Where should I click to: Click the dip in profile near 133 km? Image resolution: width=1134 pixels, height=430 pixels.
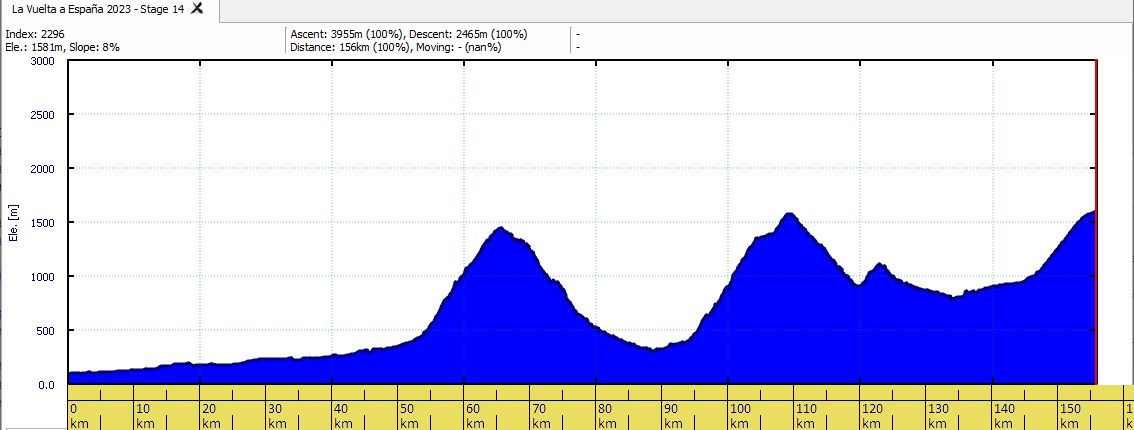click(x=954, y=296)
